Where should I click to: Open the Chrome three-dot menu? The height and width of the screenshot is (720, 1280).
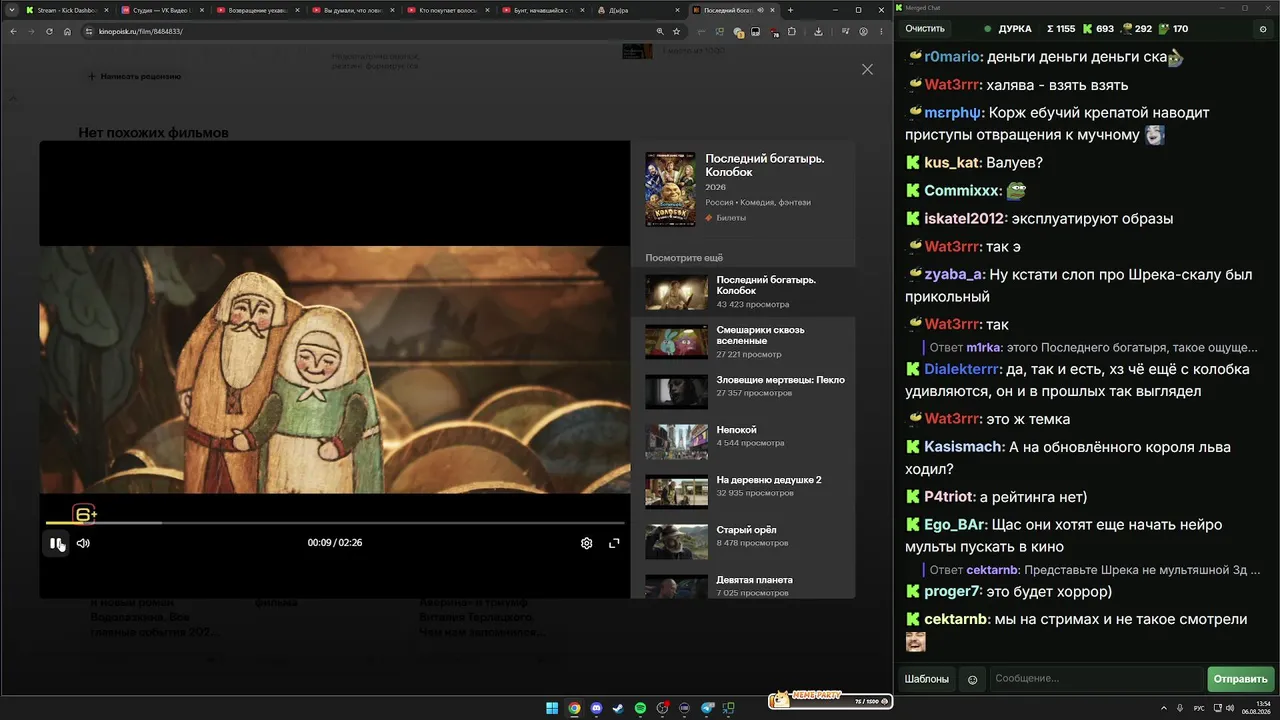coord(880,31)
